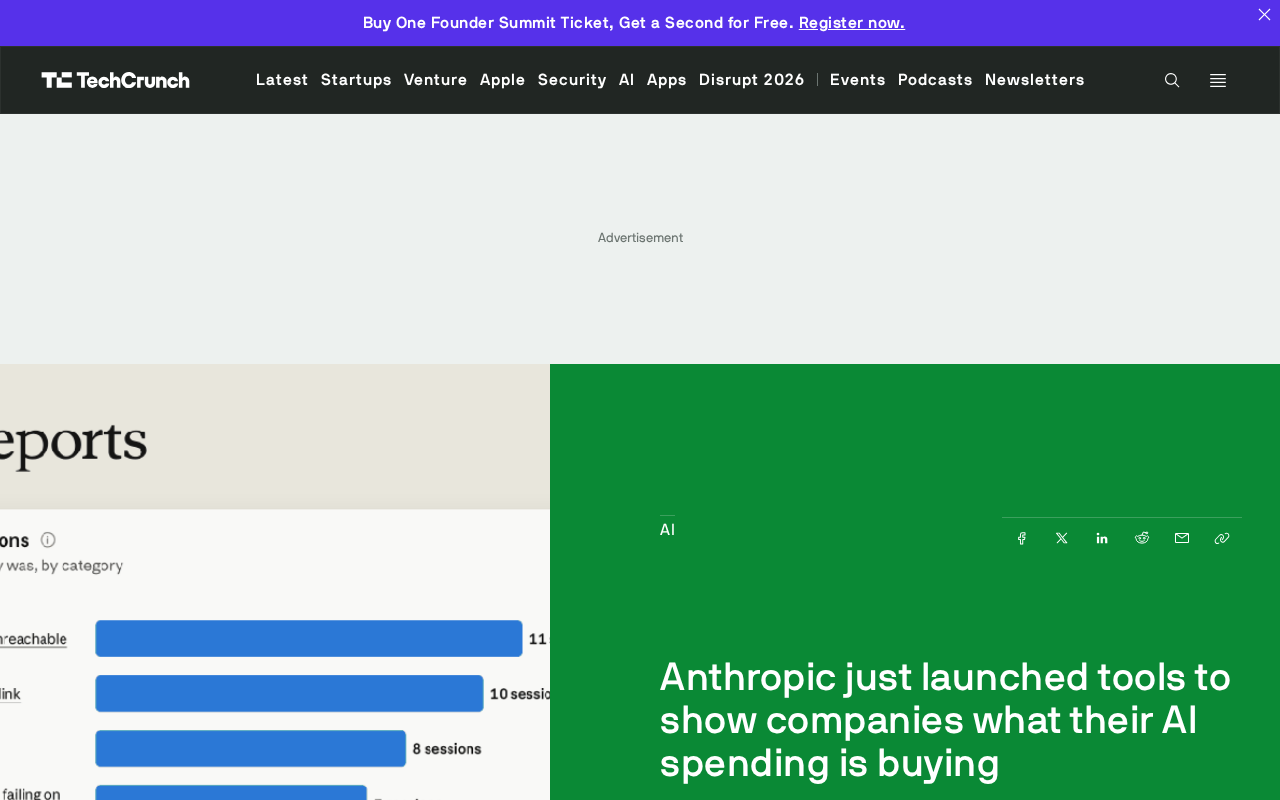The height and width of the screenshot is (800, 1280).
Task: Go to Podcasts section
Action: coord(935,79)
